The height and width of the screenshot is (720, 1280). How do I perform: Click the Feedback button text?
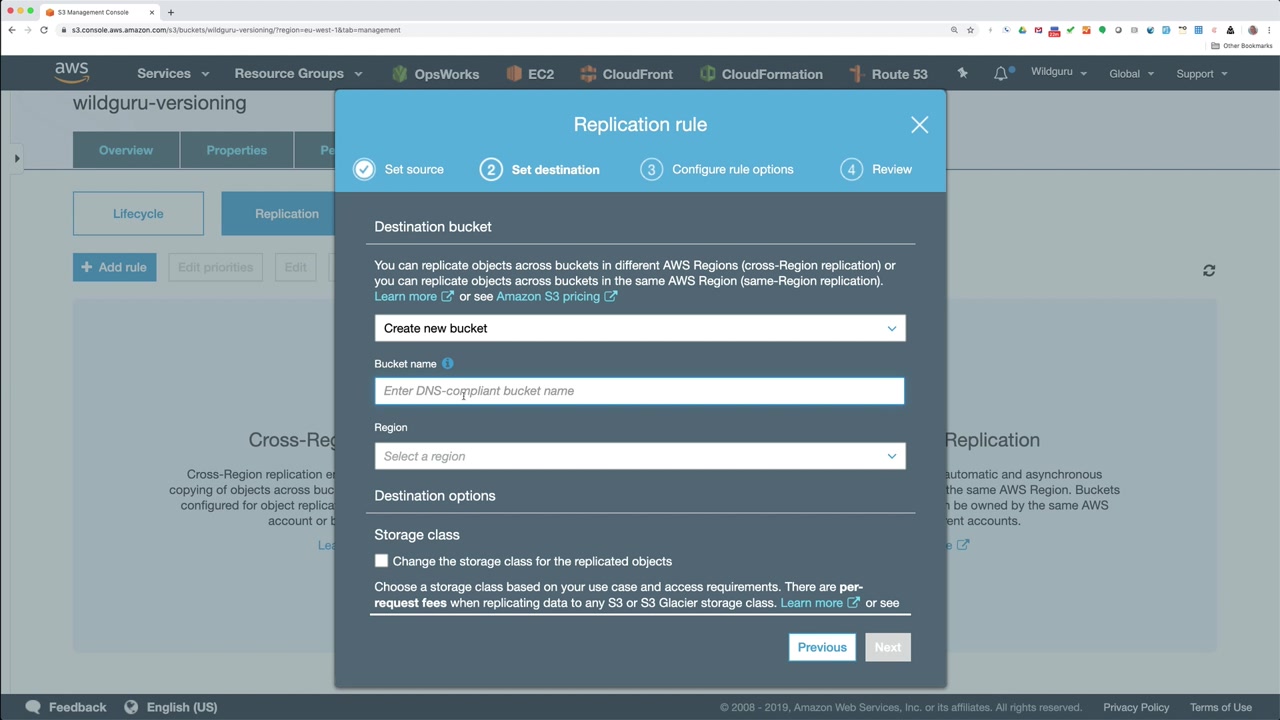coord(77,707)
